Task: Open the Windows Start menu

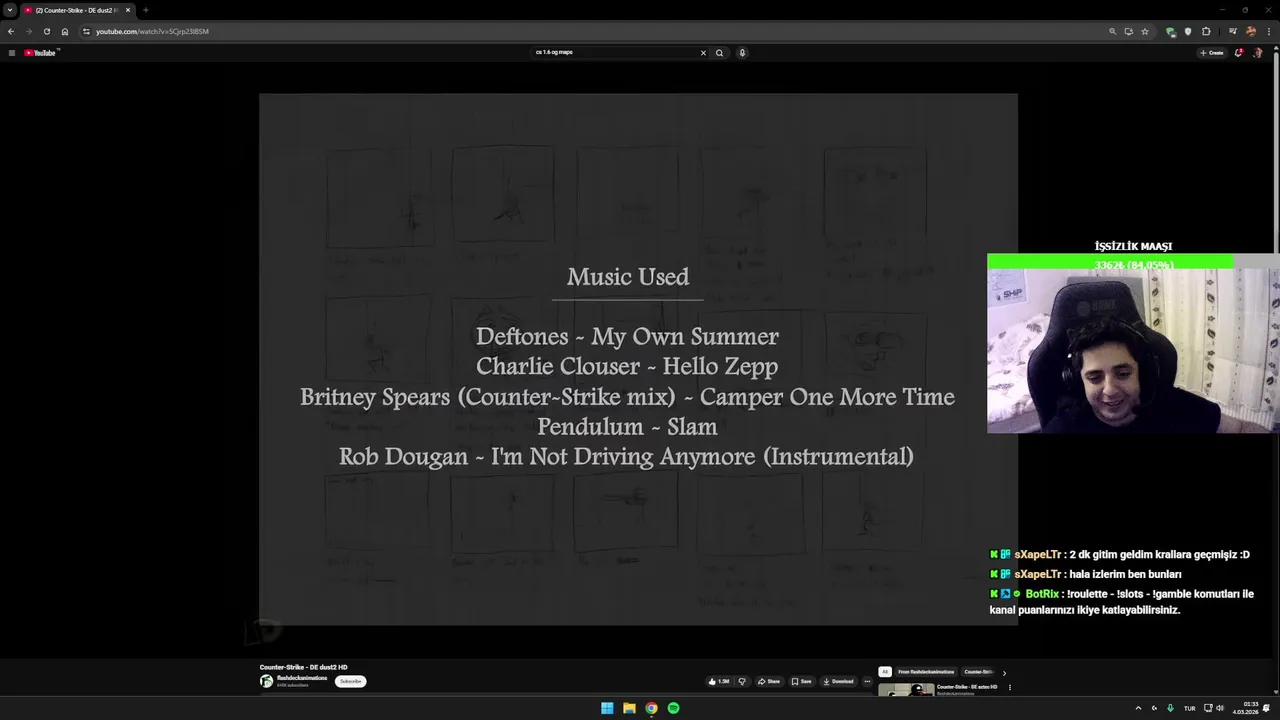Action: coord(607,708)
